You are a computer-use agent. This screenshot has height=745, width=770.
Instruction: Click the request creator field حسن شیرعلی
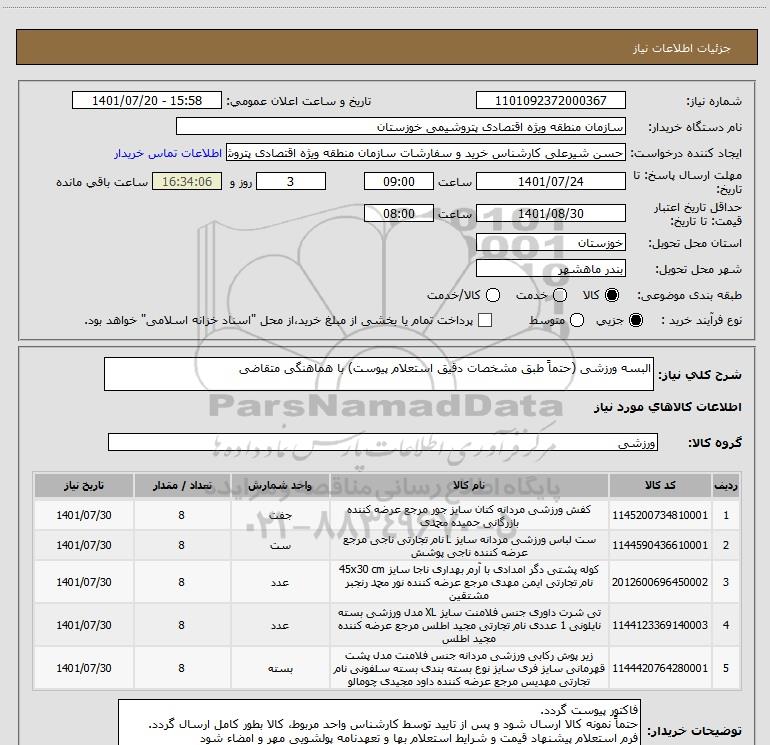coord(425,153)
